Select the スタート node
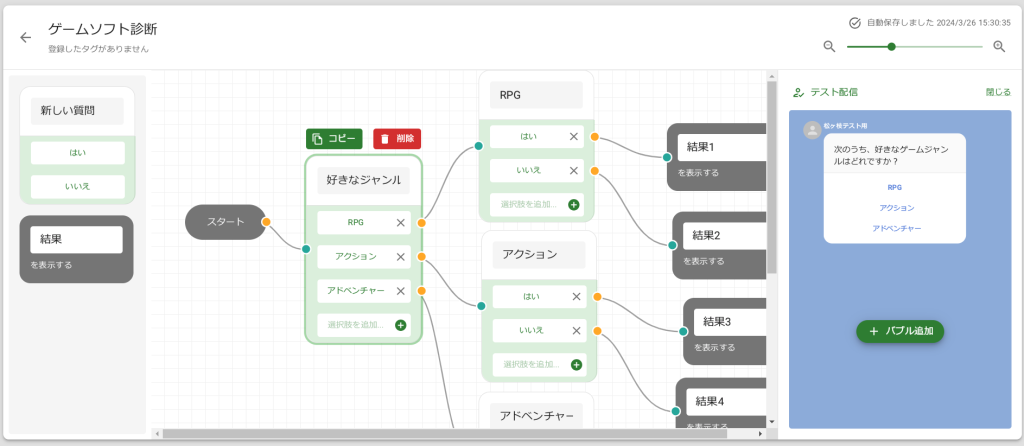Image resolution: width=1024 pixels, height=446 pixels. [x=225, y=221]
